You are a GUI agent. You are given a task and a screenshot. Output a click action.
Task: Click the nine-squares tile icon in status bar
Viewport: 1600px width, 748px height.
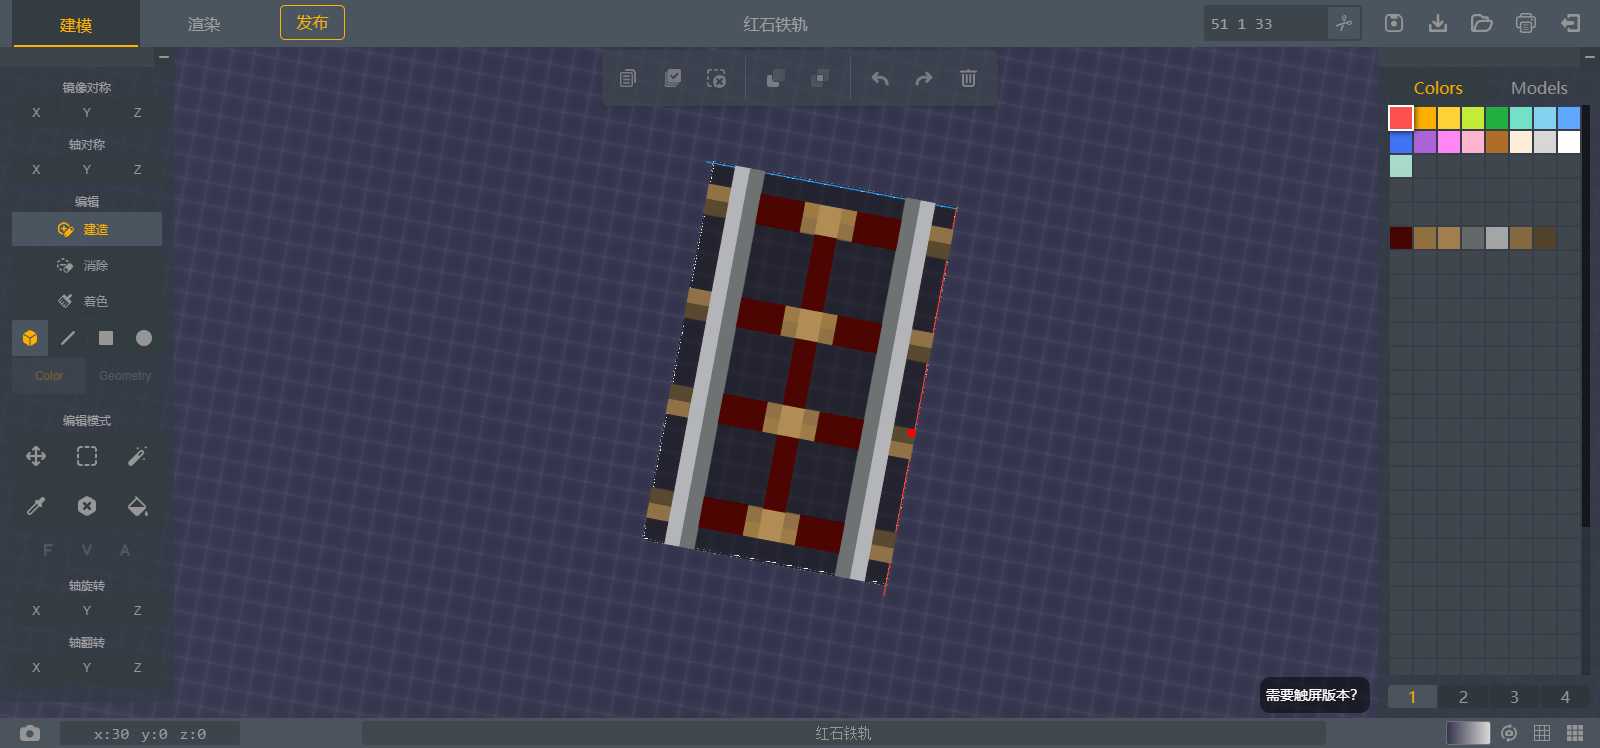(1575, 733)
